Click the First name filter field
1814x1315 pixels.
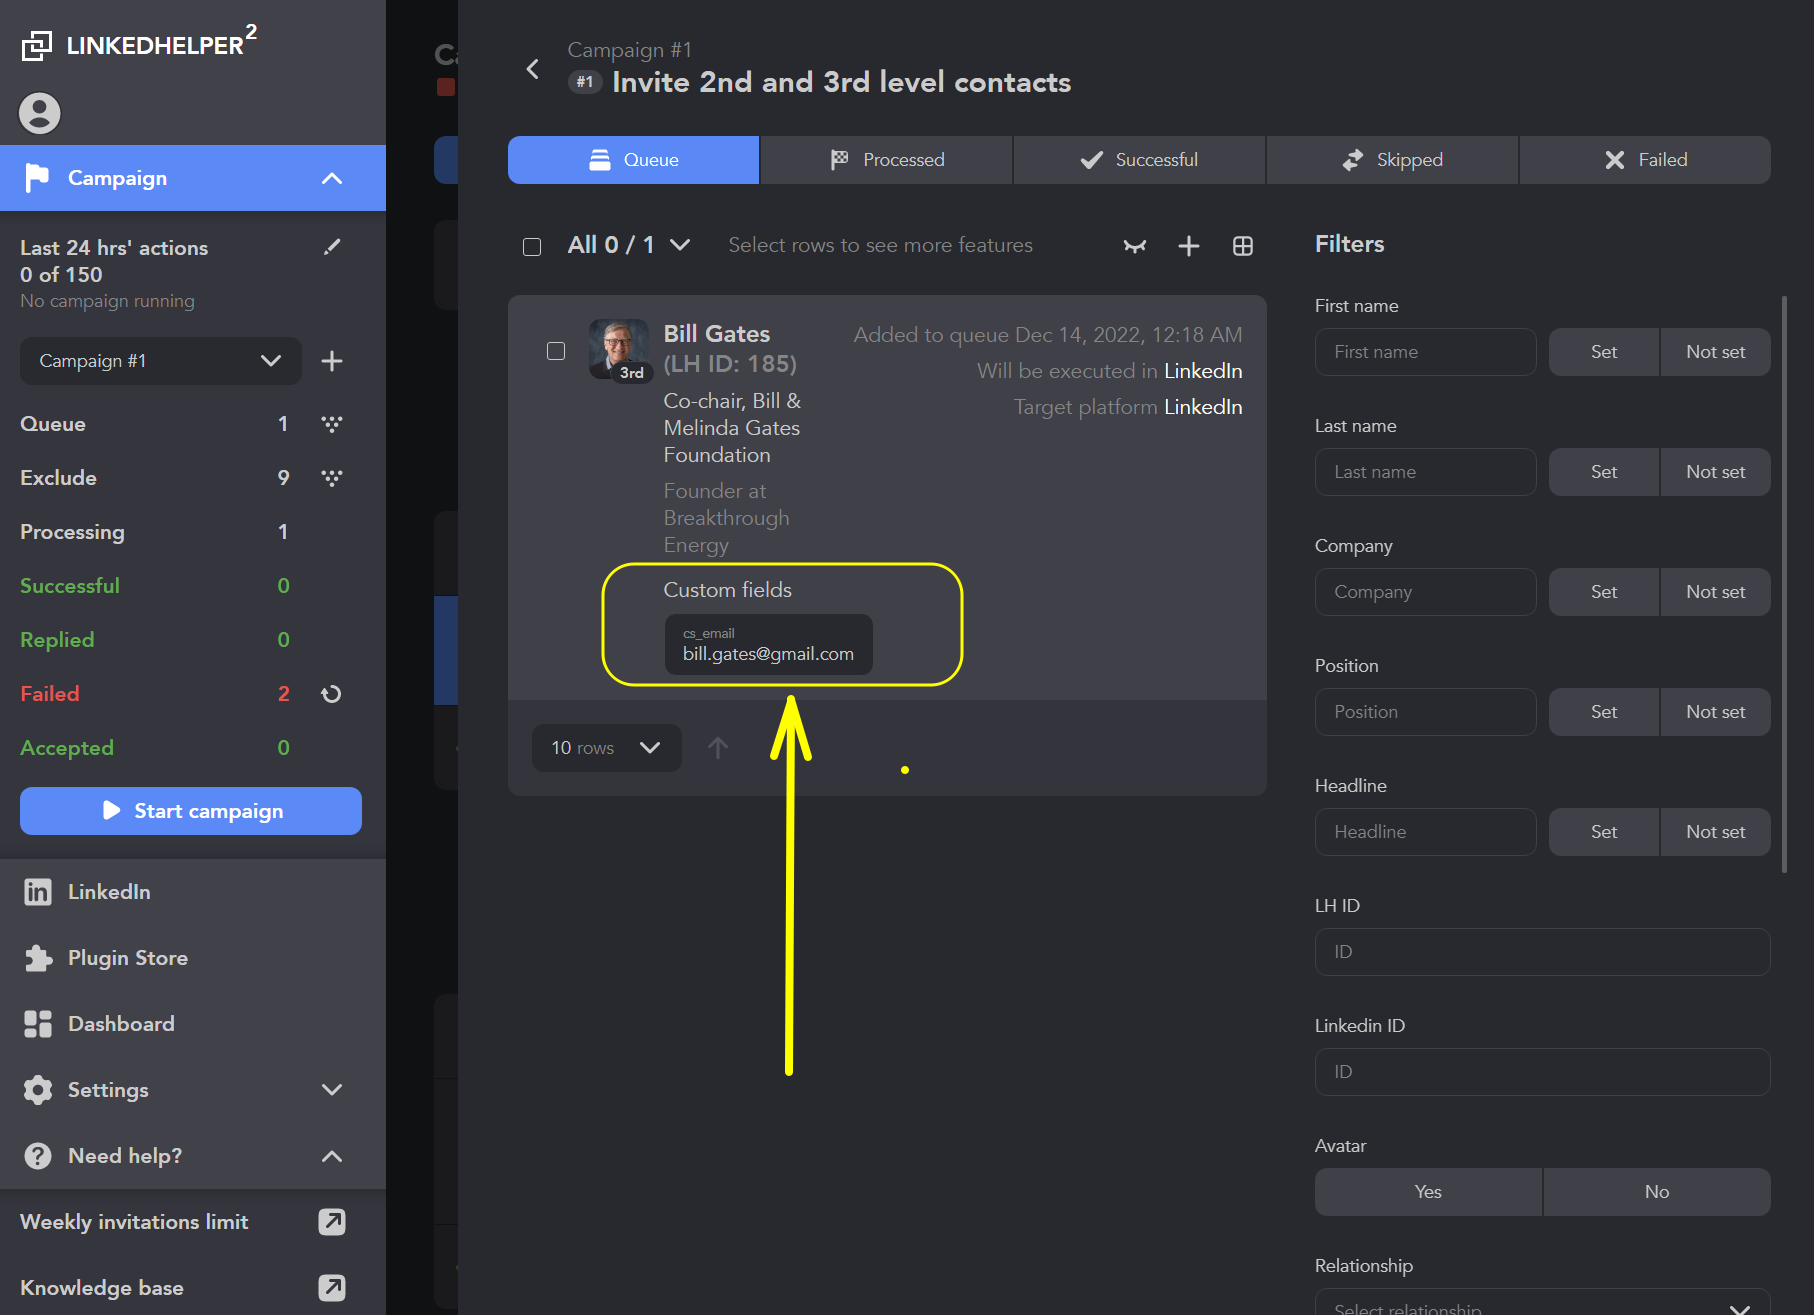click(1426, 352)
